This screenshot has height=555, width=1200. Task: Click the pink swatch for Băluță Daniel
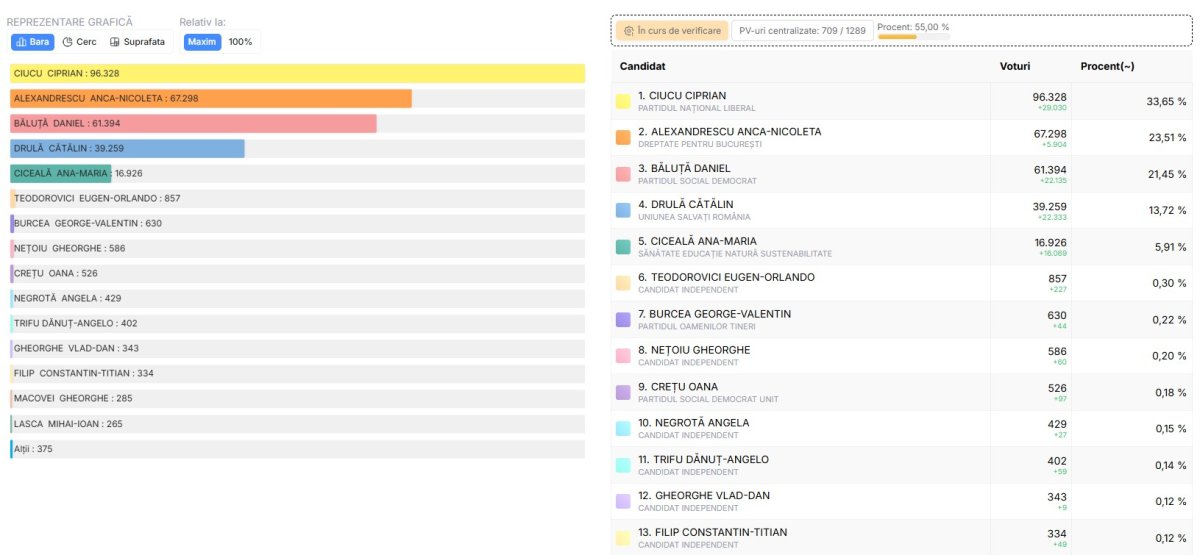623,174
